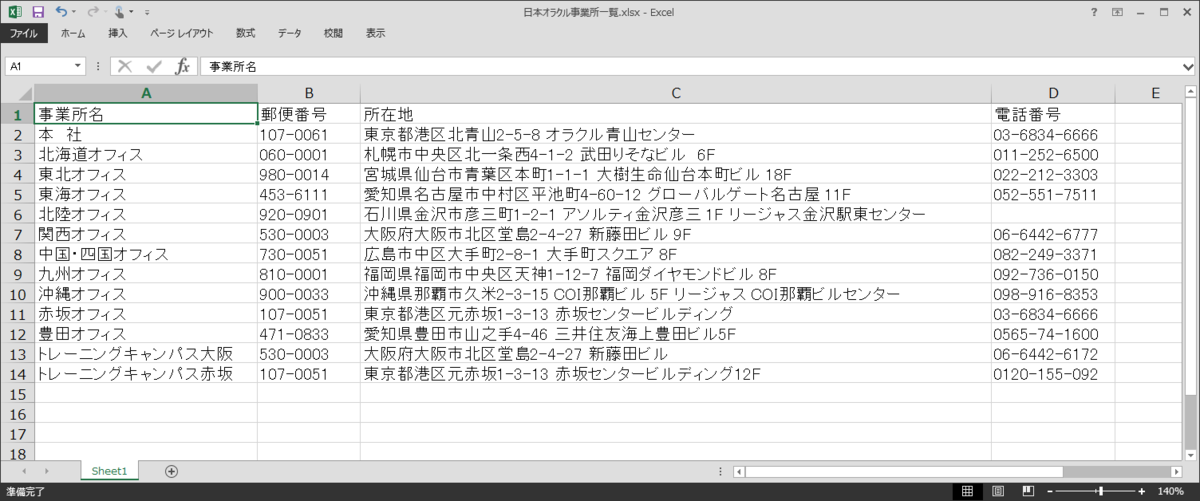The height and width of the screenshot is (501, 1200).
Task: Select column A header
Action: tap(146, 93)
